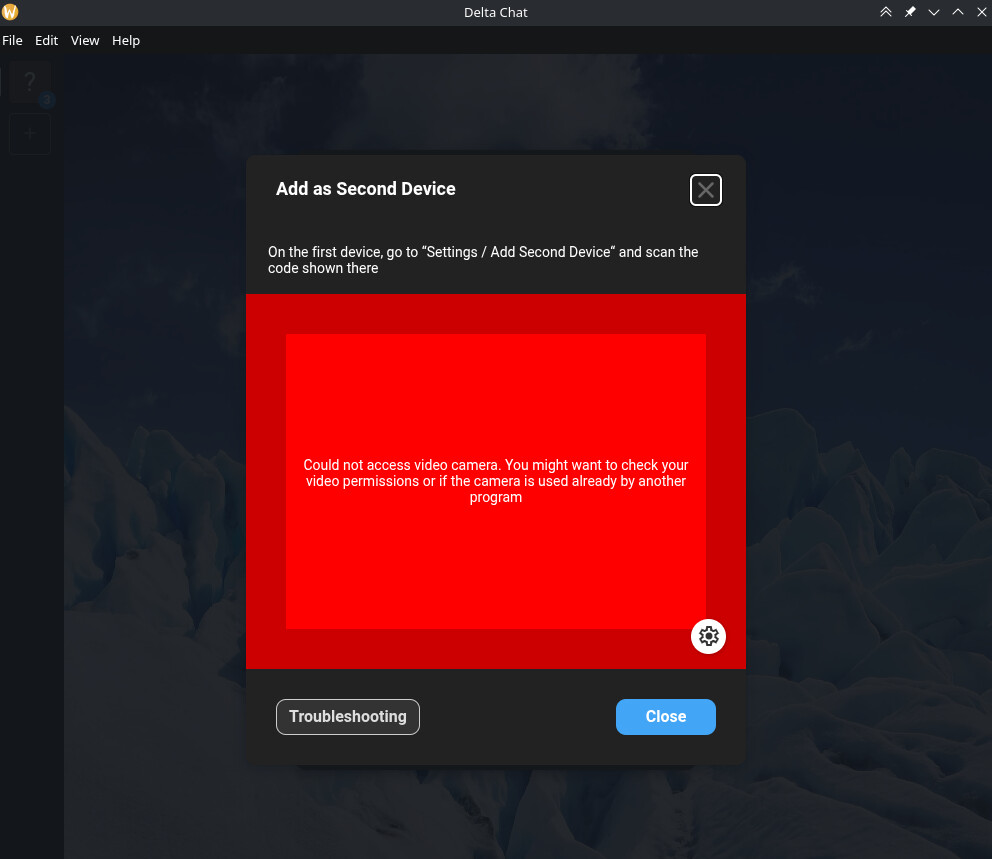Click the camera settings gear icon
This screenshot has width=992, height=859.
[708, 636]
